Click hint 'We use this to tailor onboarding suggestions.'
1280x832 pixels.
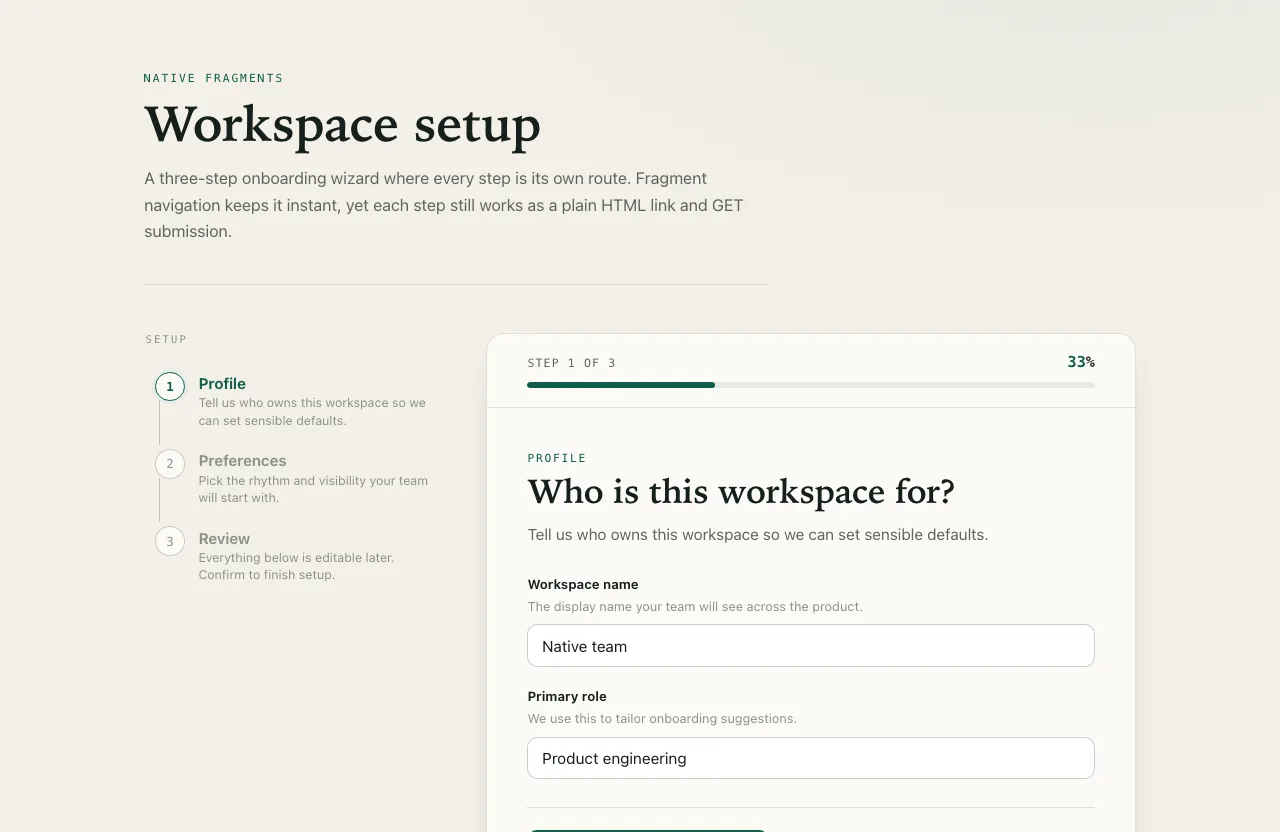pos(662,718)
